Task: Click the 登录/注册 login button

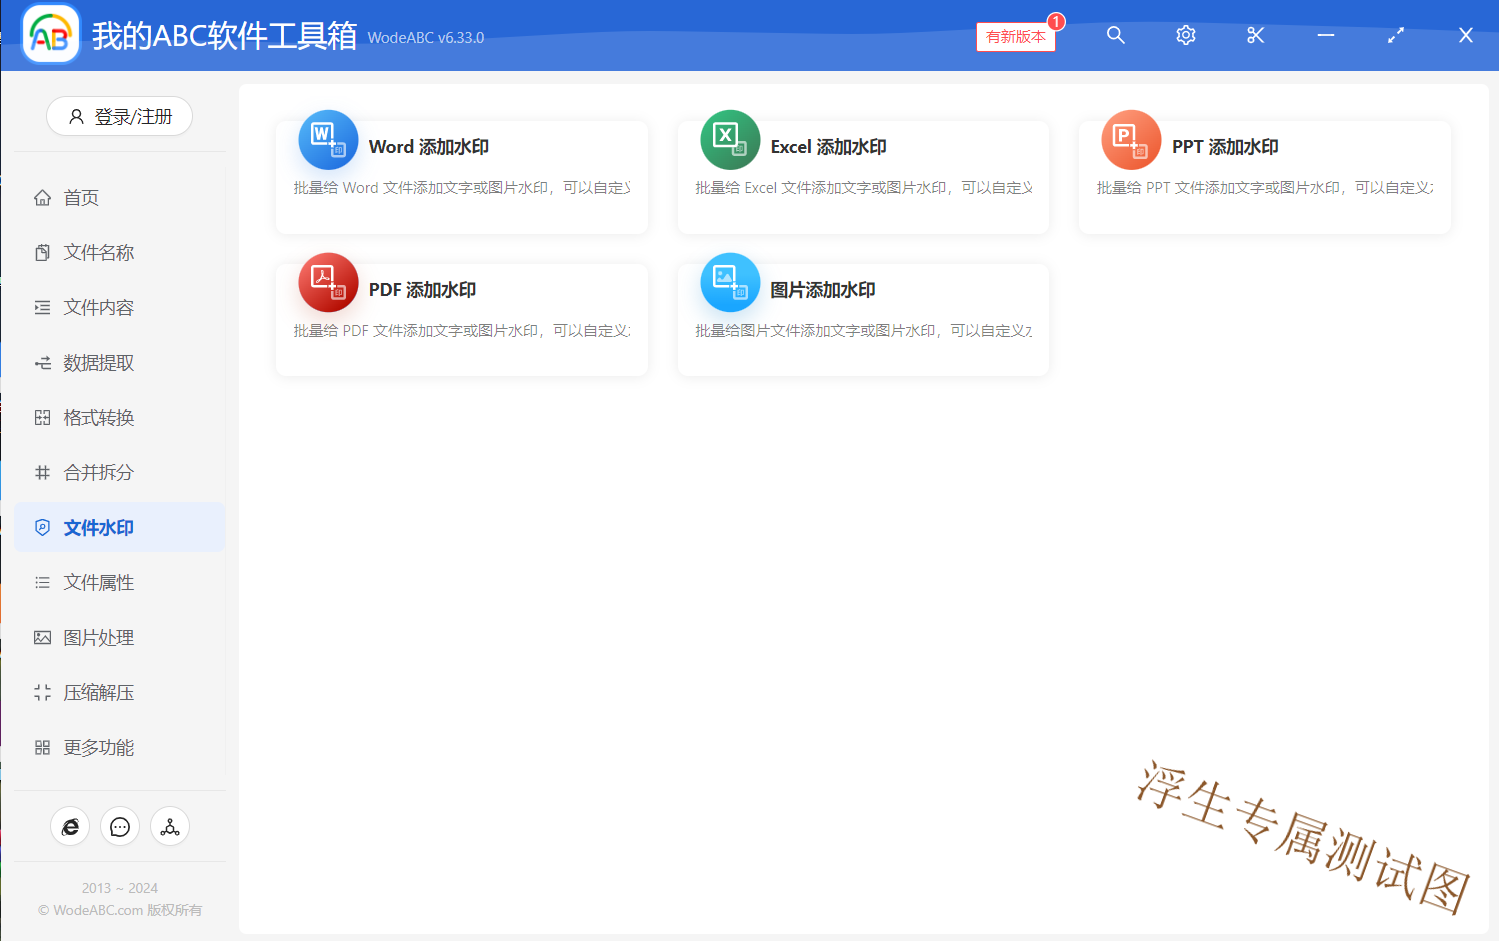Action: (119, 117)
